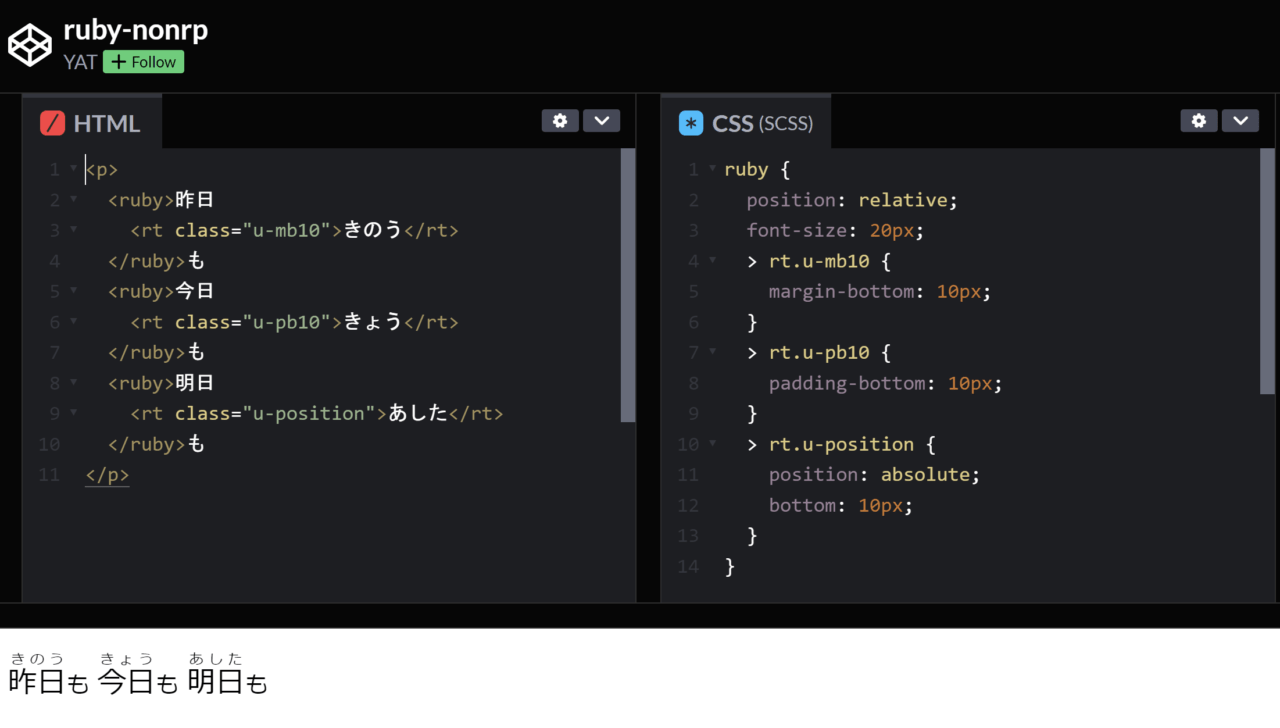Click the 'ruby {' selector on CSS line 1

coord(757,169)
